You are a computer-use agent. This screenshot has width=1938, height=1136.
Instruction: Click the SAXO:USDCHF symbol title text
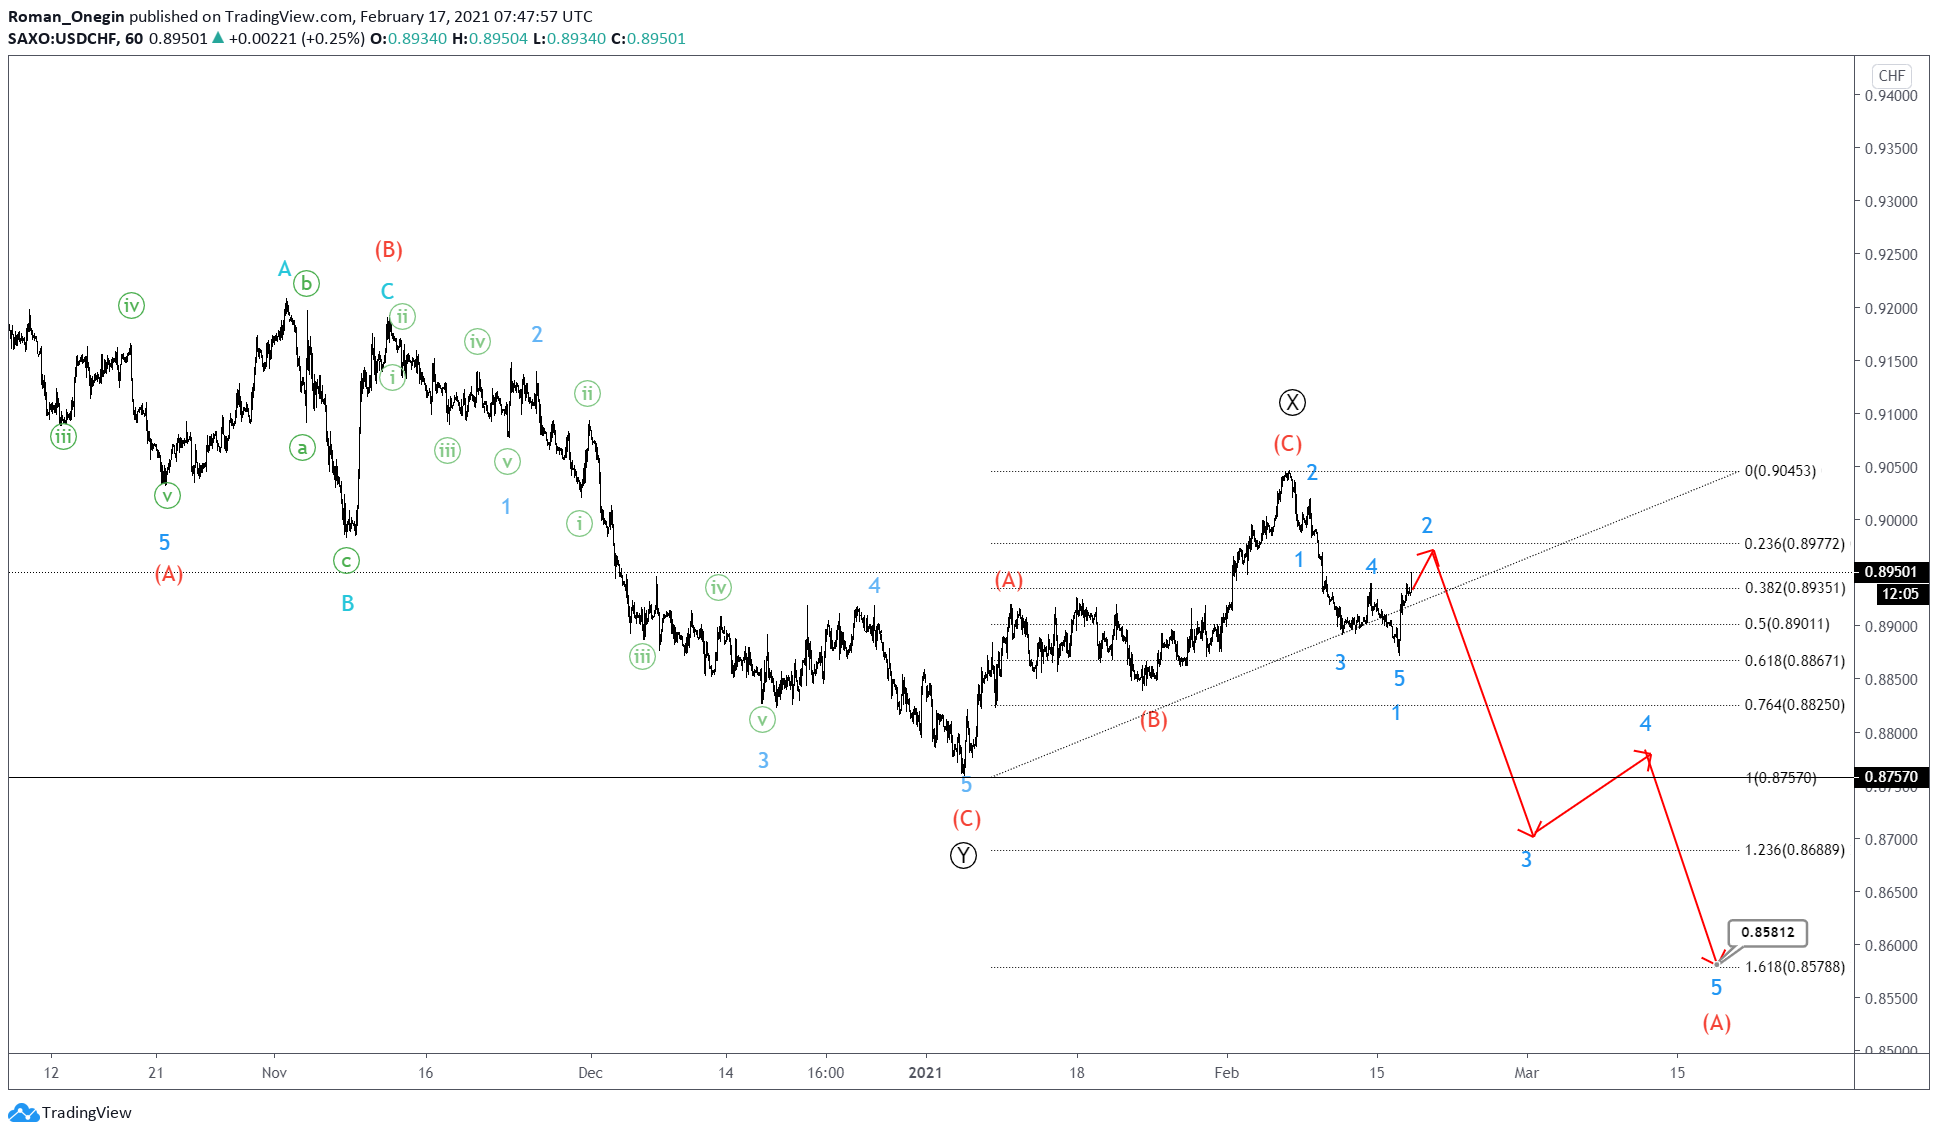click(x=62, y=39)
